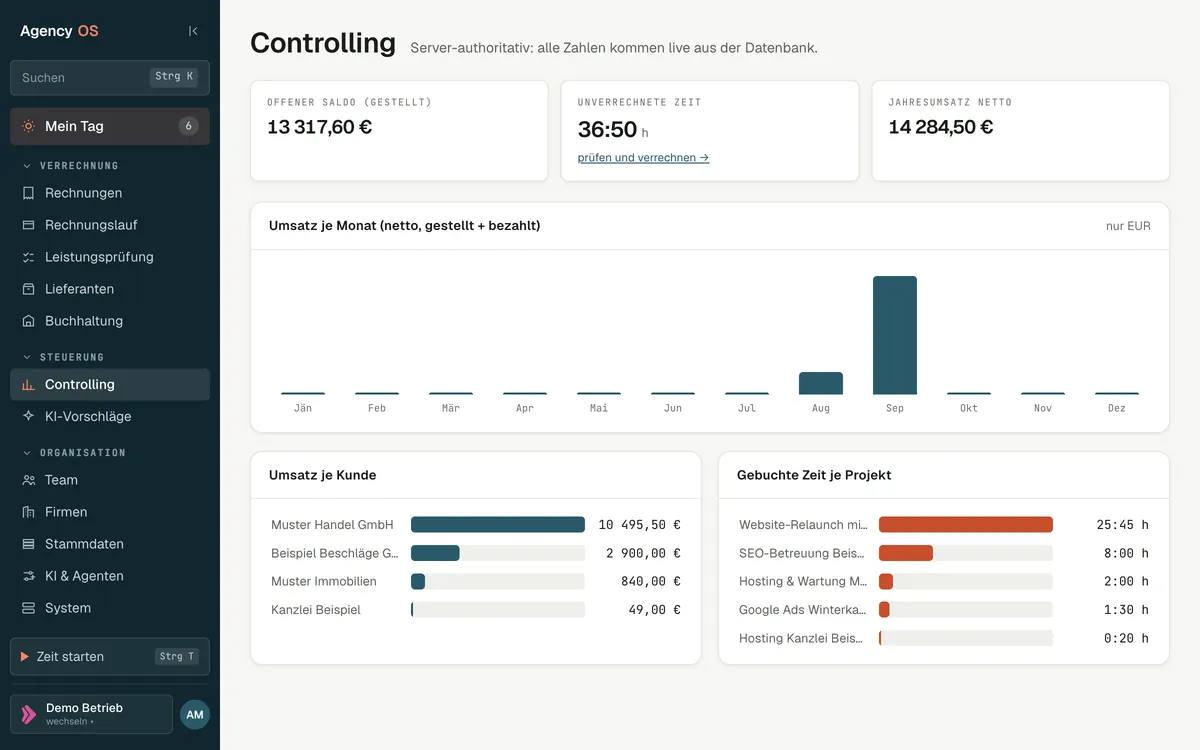This screenshot has height=750, width=1200.
Task: Click the Agency OS logo
Action: click(x=59, y=31)
